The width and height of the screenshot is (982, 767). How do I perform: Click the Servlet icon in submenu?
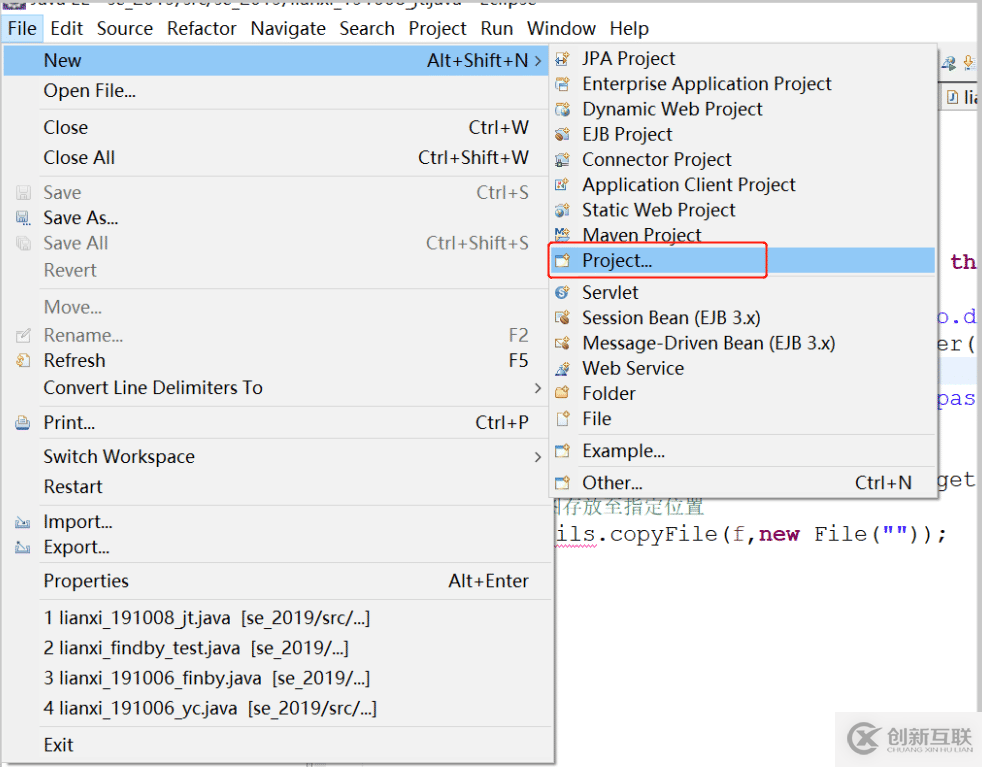[563, 293]
